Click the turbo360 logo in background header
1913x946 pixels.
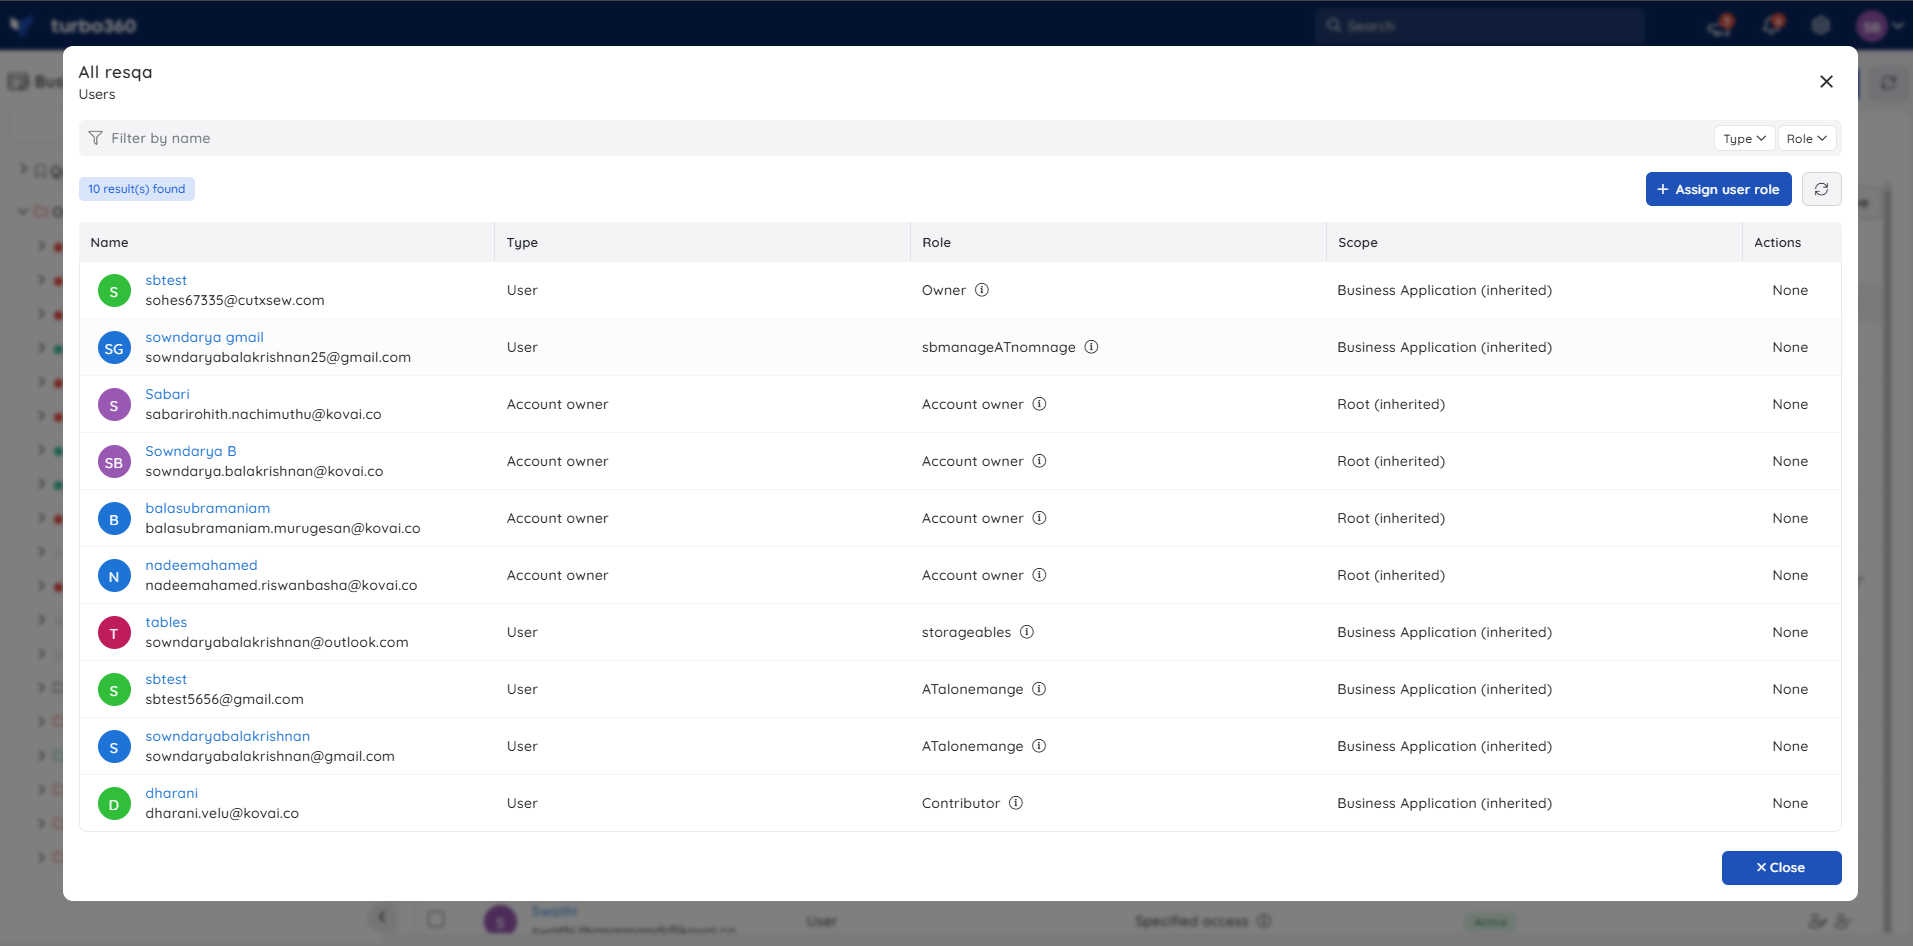tap(73, 25)
